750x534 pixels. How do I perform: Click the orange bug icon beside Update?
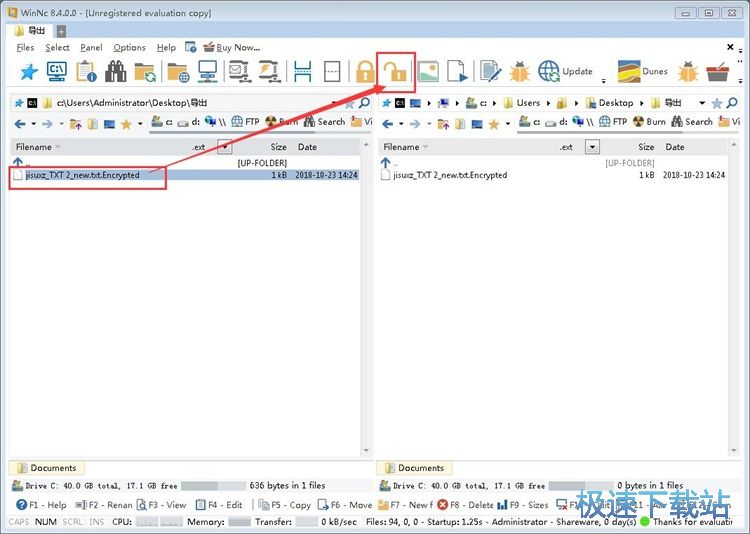[x=519, y=72]
